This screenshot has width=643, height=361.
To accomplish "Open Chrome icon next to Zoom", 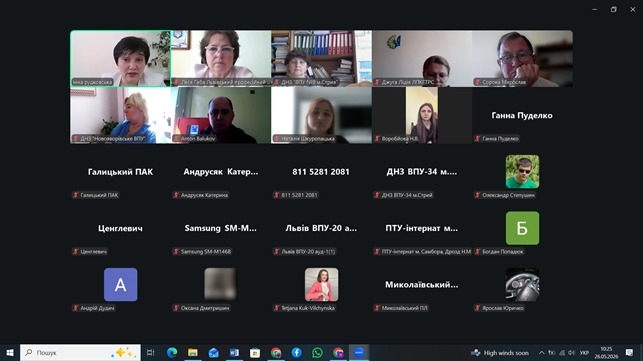I will 338,352.
